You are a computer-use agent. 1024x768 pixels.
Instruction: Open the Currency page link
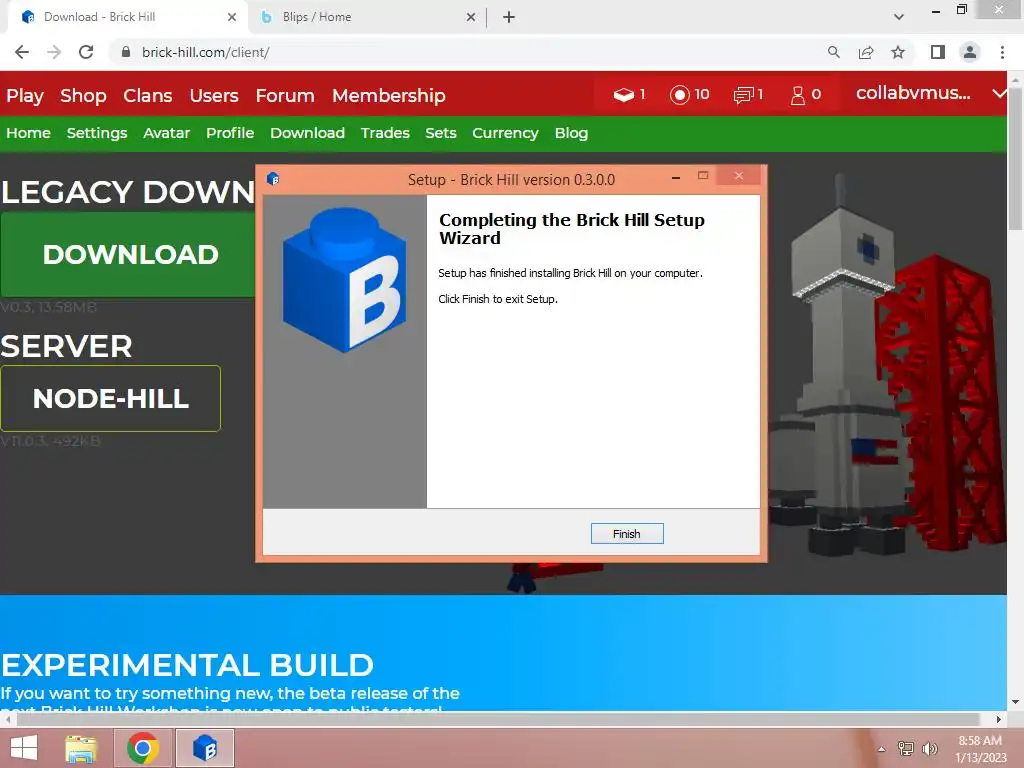coord(505,133)
